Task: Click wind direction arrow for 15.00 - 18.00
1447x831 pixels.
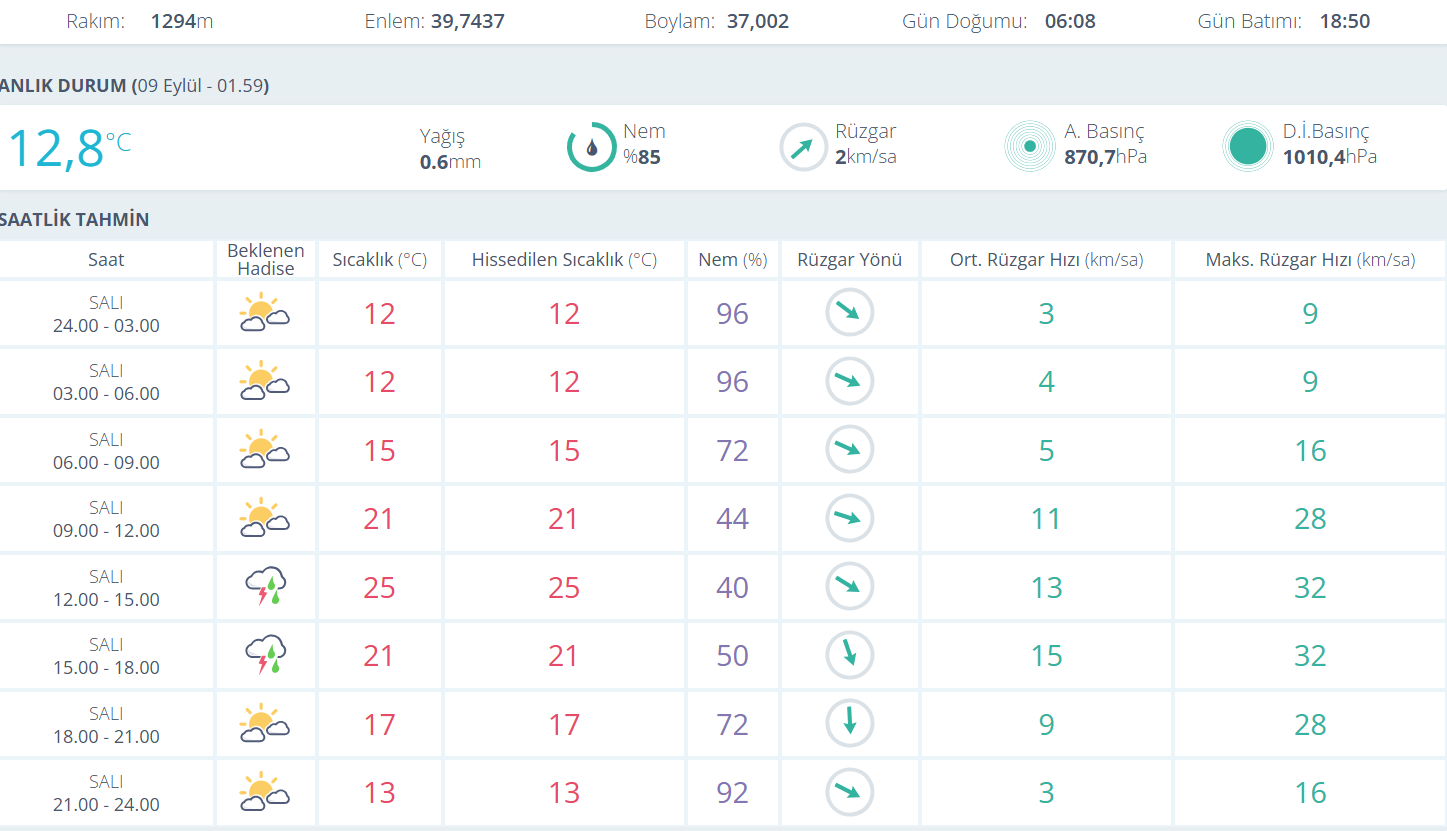Action: (849, 655)
